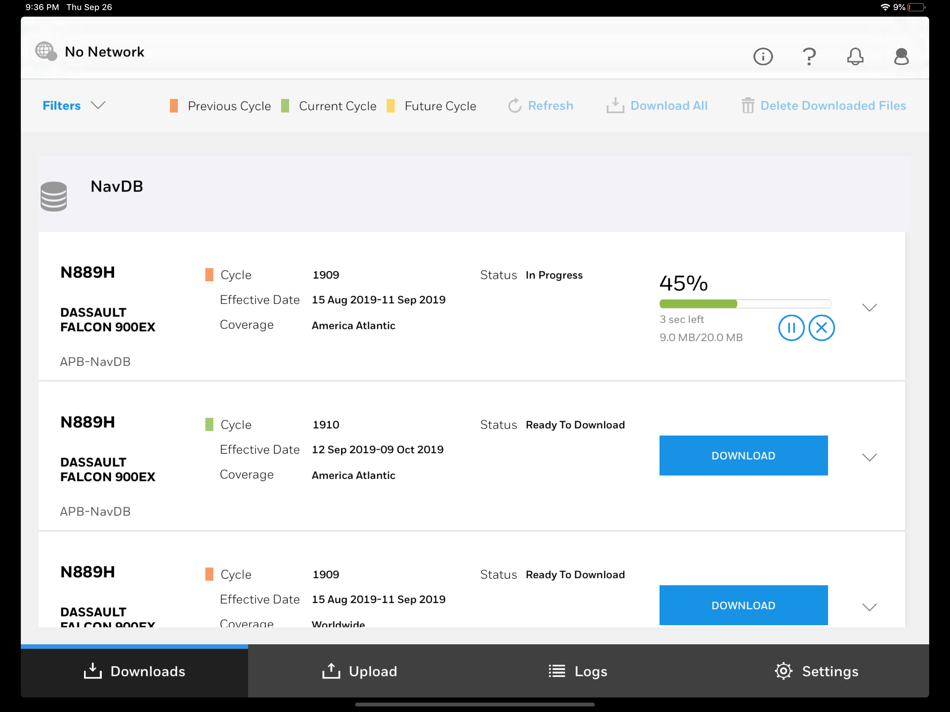Click the trash can delete icon

pyautogui.click(x=748, y=105)
